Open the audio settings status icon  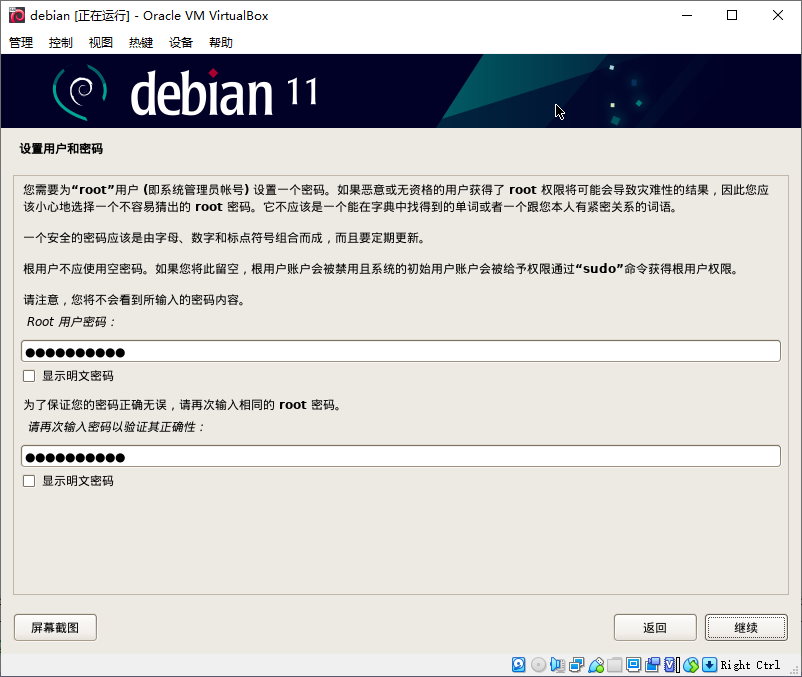[557, 664]
